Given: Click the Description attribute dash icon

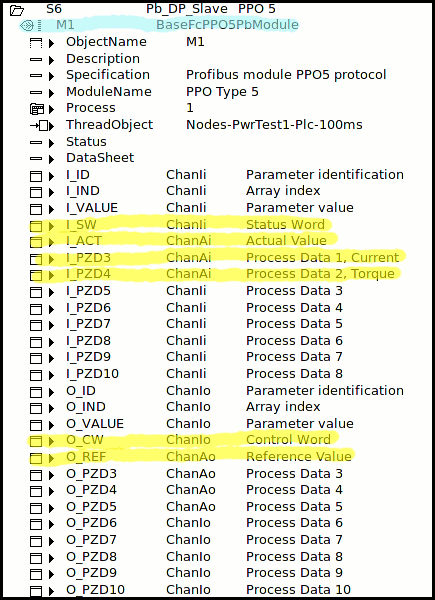Looking at the screenshot, I should coord(36,60).
